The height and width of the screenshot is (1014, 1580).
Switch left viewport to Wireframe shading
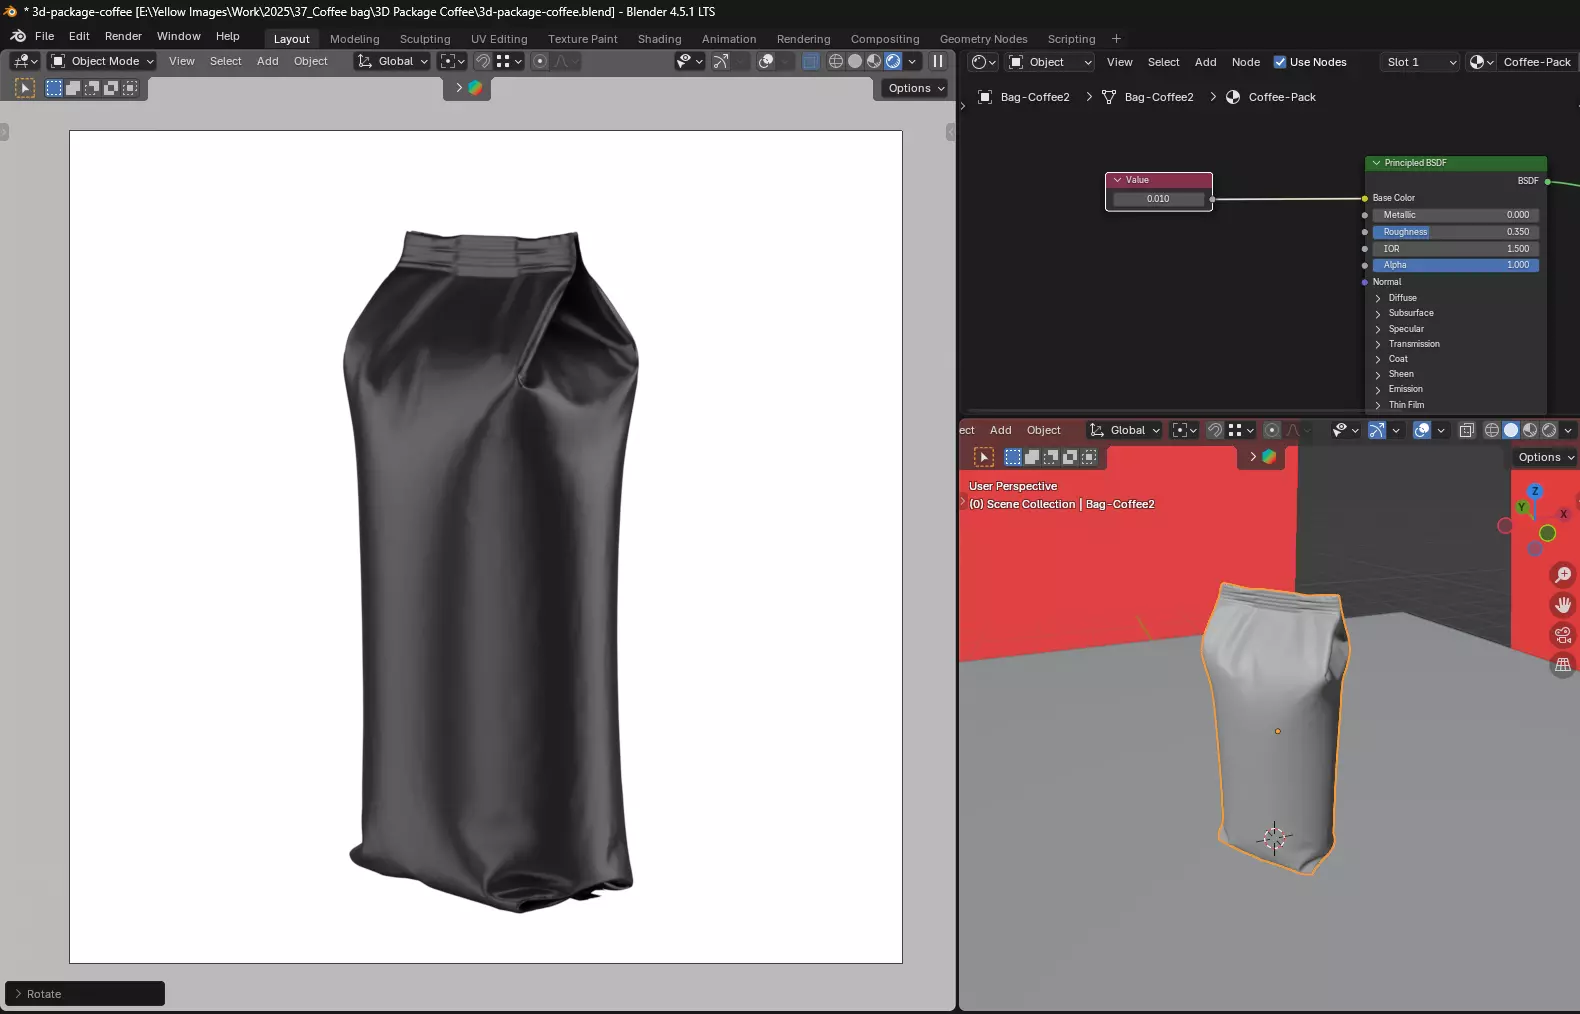836,61
